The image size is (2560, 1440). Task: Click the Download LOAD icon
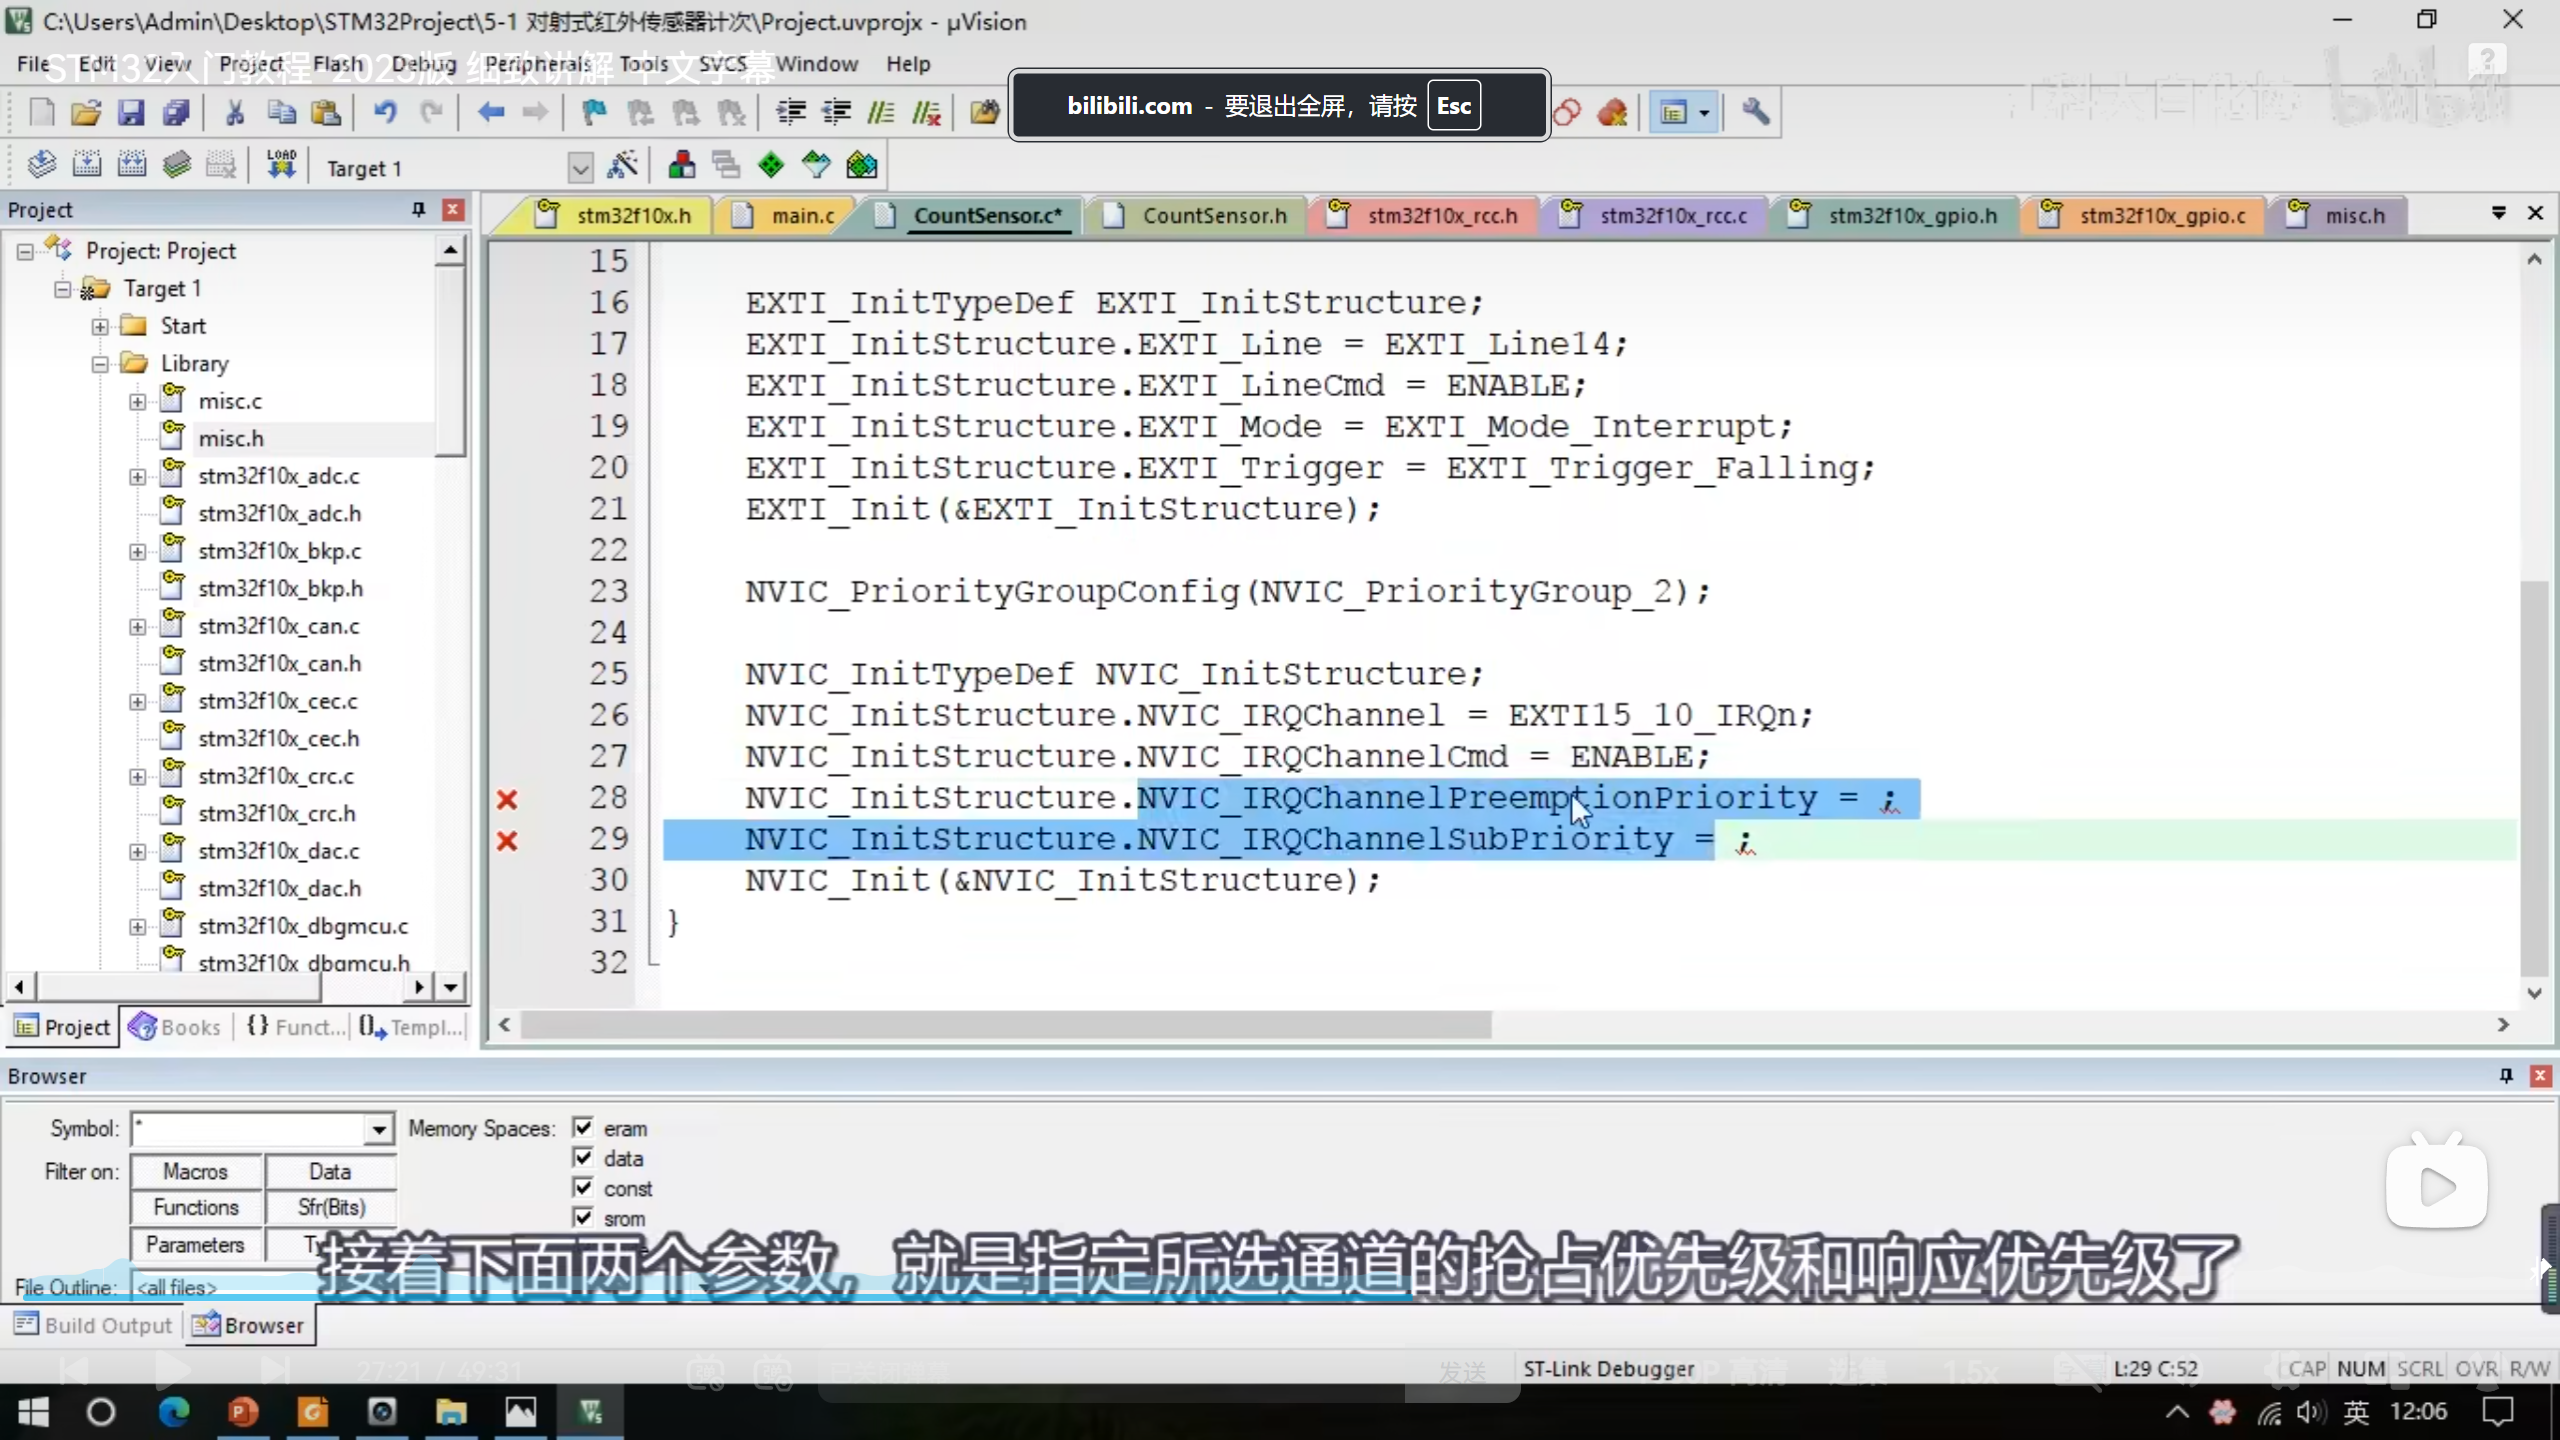281,165
